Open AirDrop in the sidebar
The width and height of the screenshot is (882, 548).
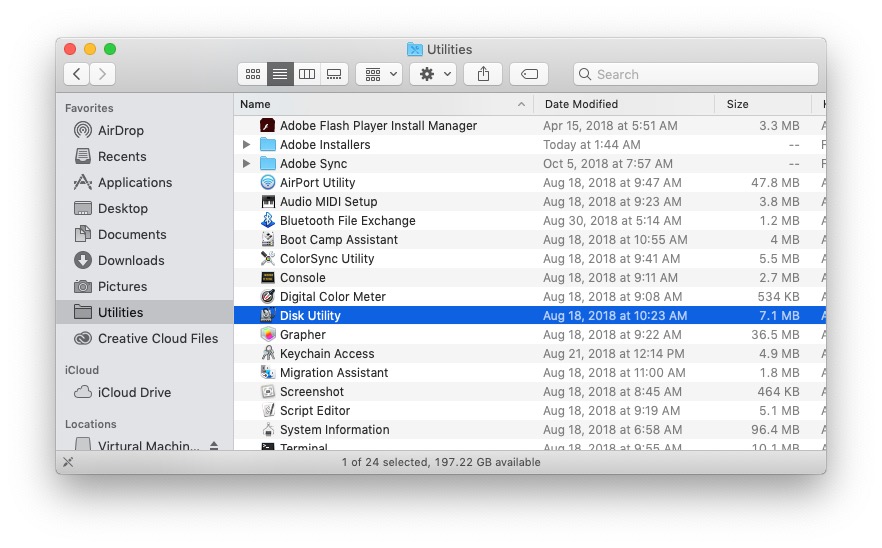tap(120, 130)
